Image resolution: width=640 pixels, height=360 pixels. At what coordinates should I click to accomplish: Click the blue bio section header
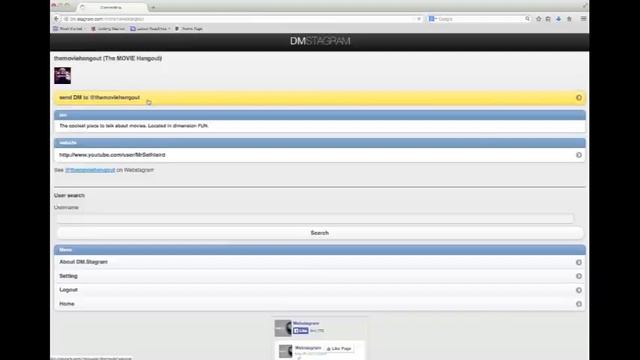pos(320,115)
